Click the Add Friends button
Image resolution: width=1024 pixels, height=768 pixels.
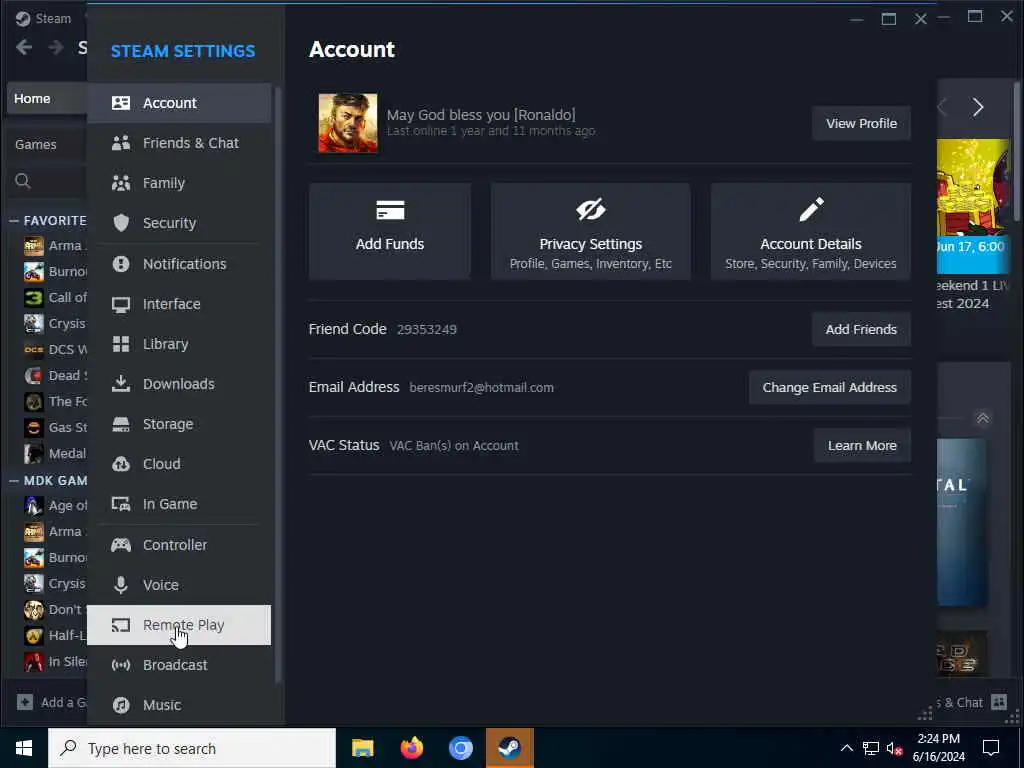(x=861, y=329)
